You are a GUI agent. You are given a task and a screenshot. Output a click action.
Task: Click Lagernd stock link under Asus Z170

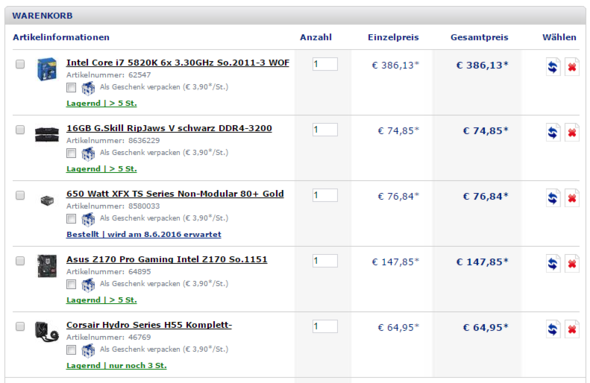click(x=101, y=300)
